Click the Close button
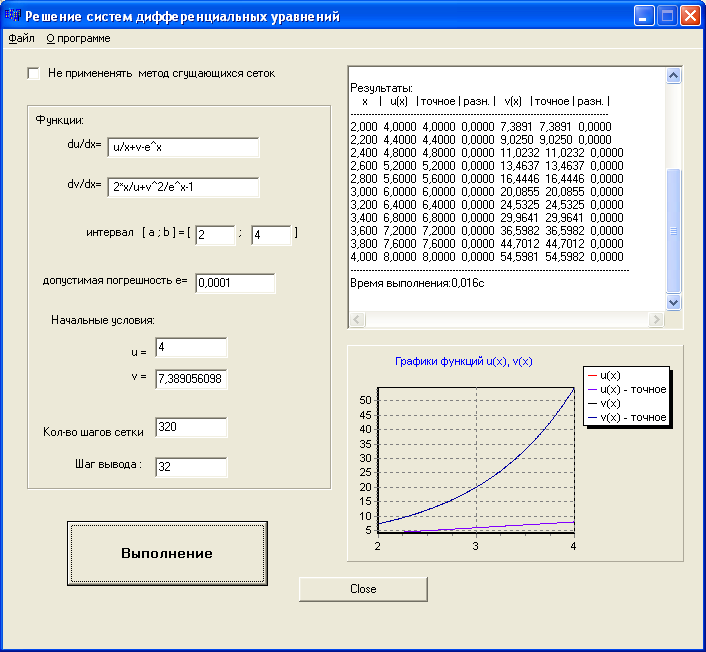This screenshot has height=652, width=706. [363, 589]
